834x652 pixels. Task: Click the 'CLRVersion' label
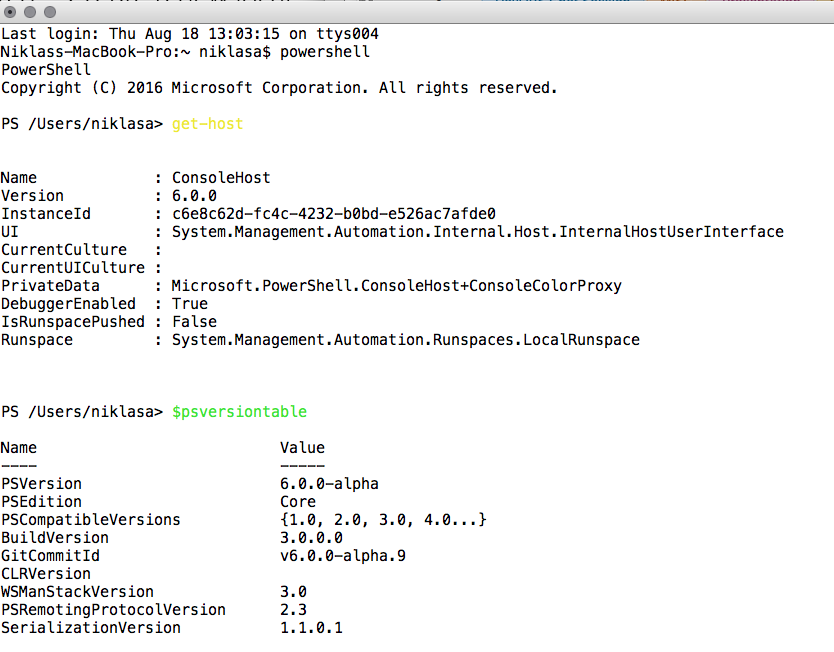pos(46,574)
